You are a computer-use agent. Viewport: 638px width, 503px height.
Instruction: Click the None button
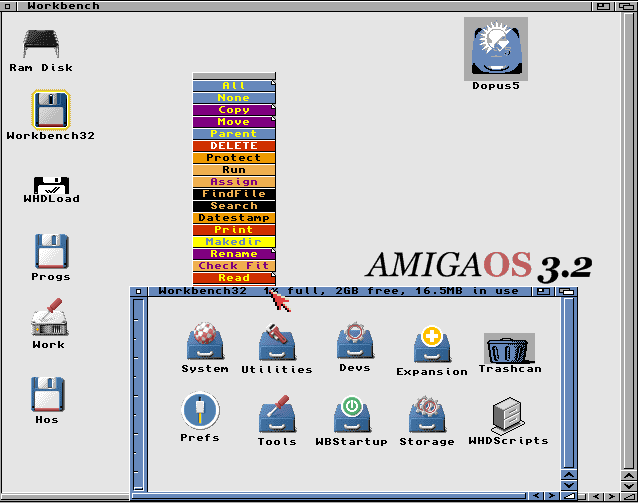[x=234, y=98]
